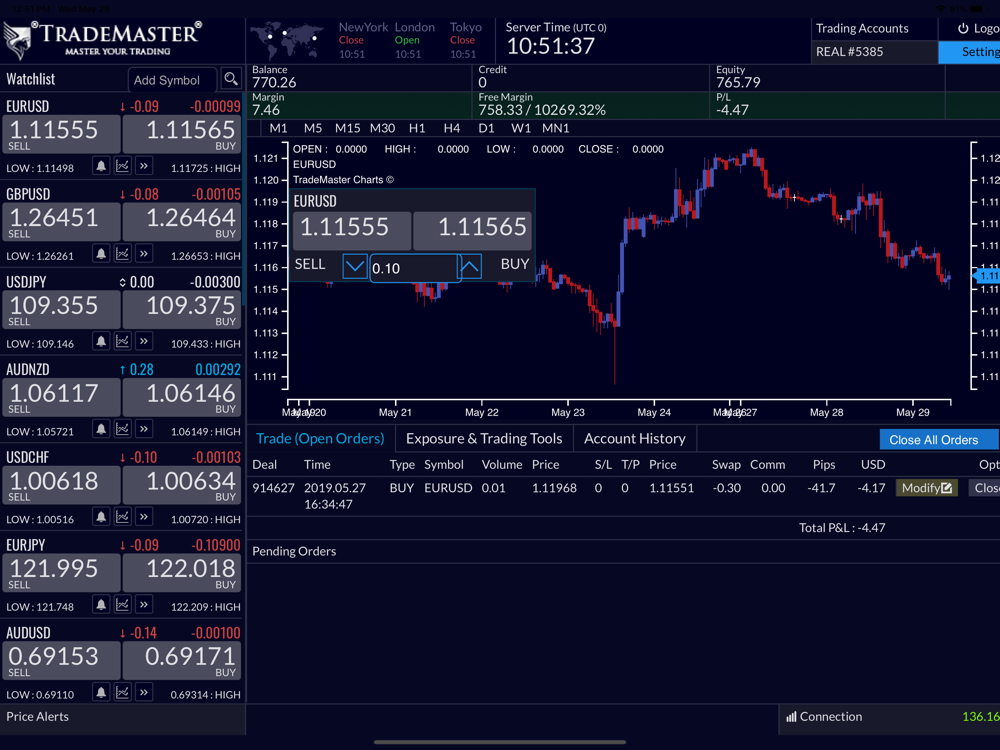This screenshot has height=750, width=1000.
Task: Expand EURUSD details with double-arrow icon
Action: pos(144,166)
